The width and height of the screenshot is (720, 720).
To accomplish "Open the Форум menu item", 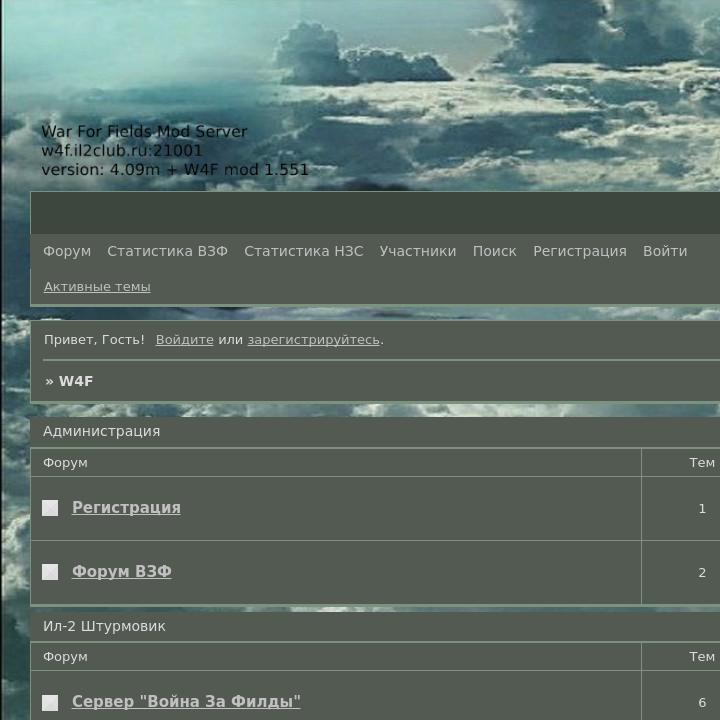I will click(67, 251).
